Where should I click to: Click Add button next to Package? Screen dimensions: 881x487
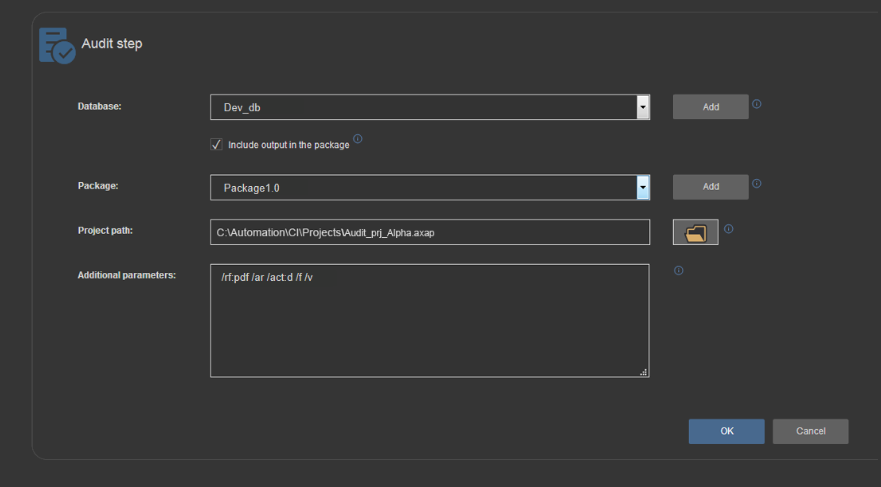tap(711, 186)
